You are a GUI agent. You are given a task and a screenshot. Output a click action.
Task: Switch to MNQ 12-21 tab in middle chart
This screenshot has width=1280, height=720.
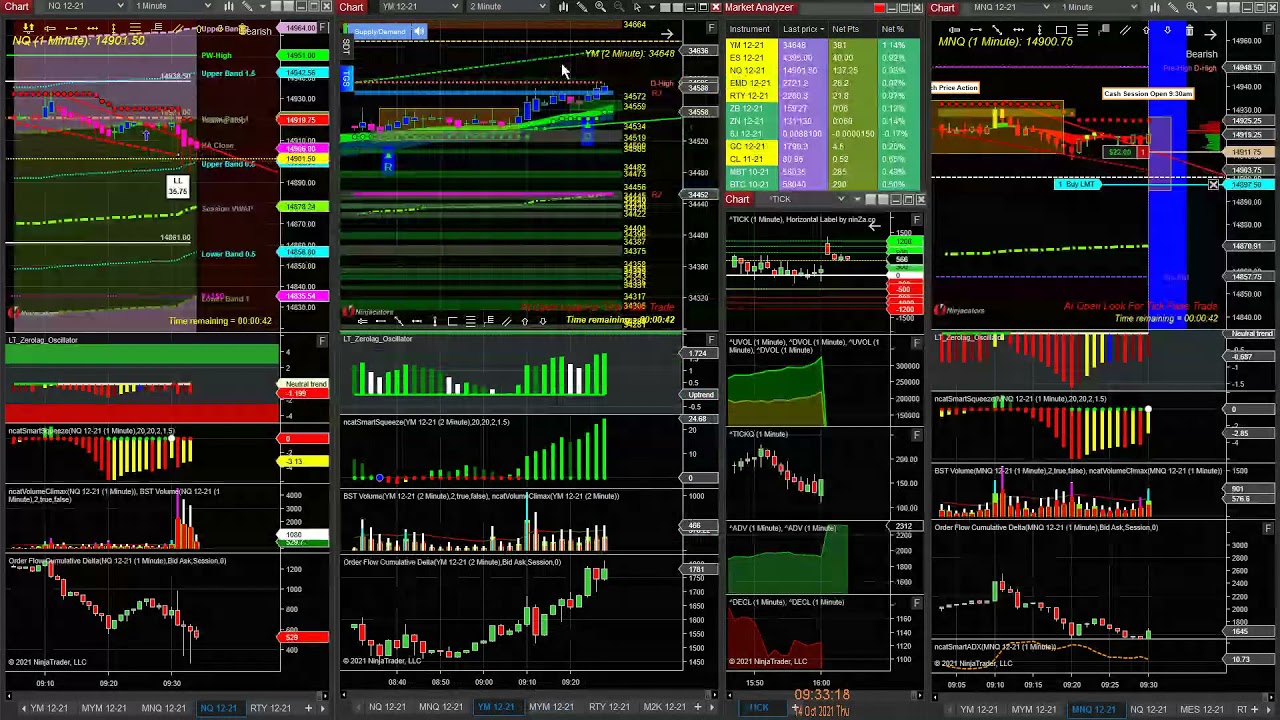pos(440,708)
